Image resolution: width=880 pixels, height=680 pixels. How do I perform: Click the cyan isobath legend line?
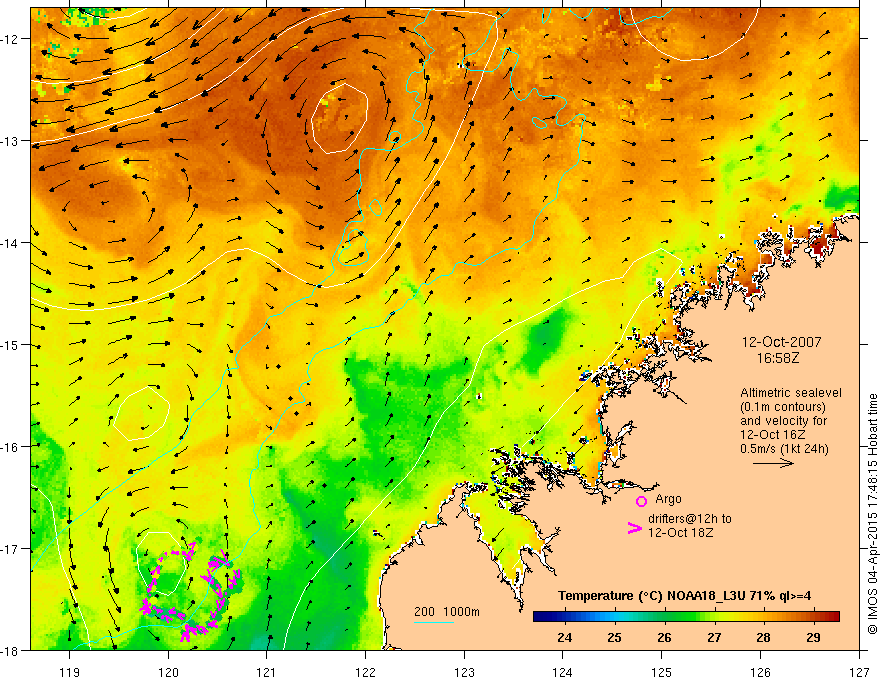coord(434,622)
